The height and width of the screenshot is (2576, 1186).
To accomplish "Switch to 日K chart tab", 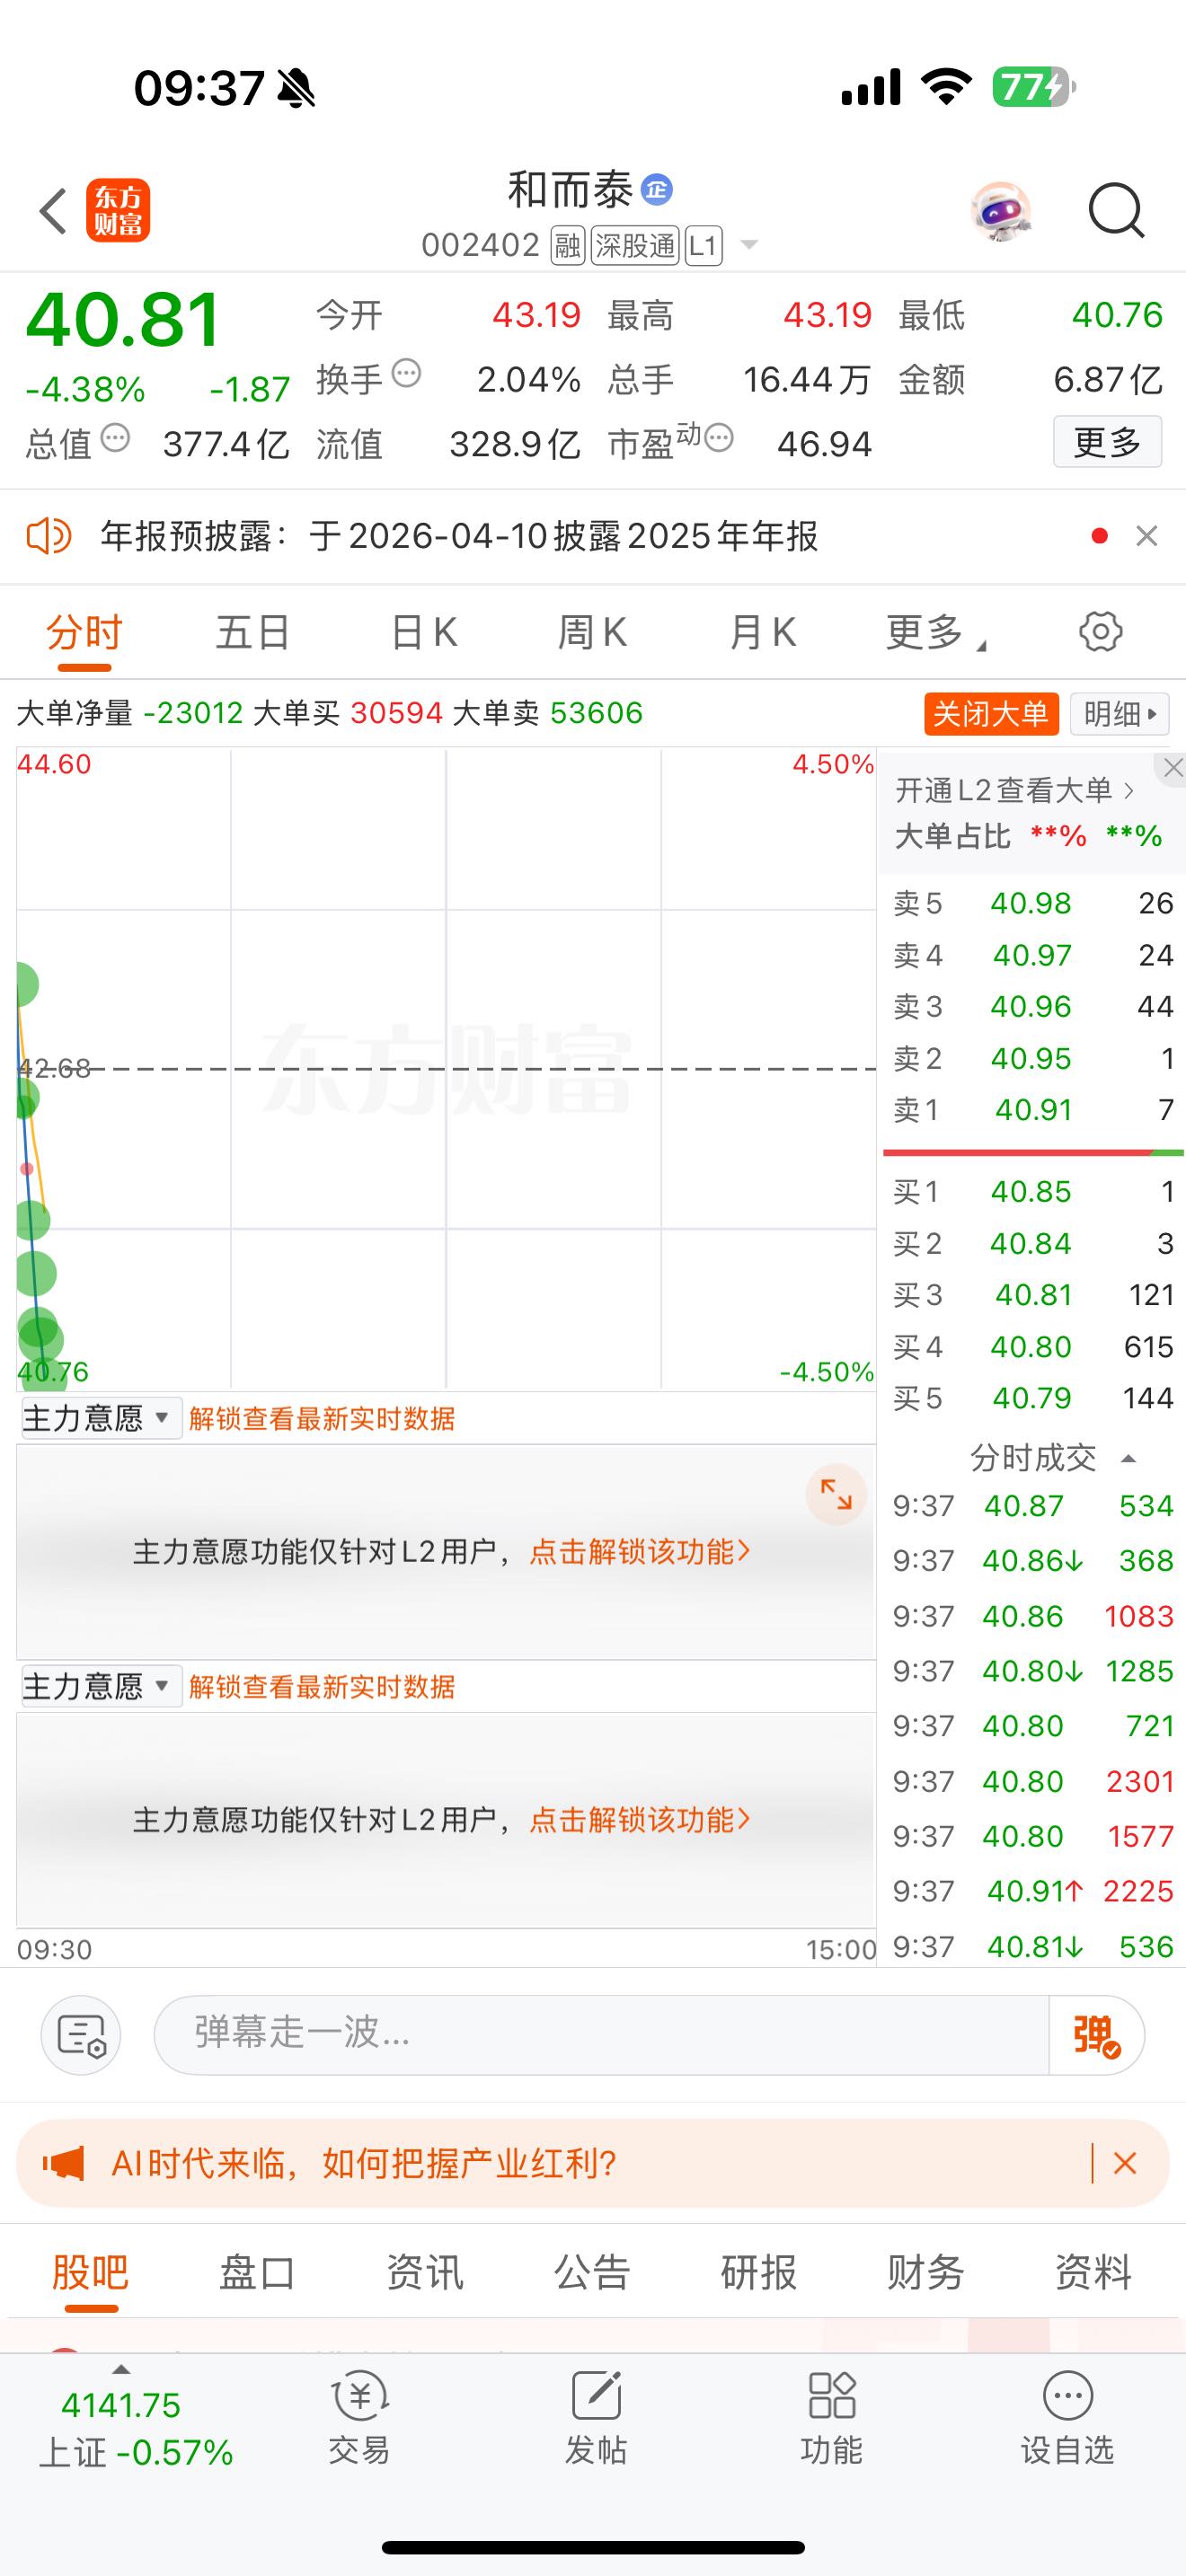I will (424, 633).
